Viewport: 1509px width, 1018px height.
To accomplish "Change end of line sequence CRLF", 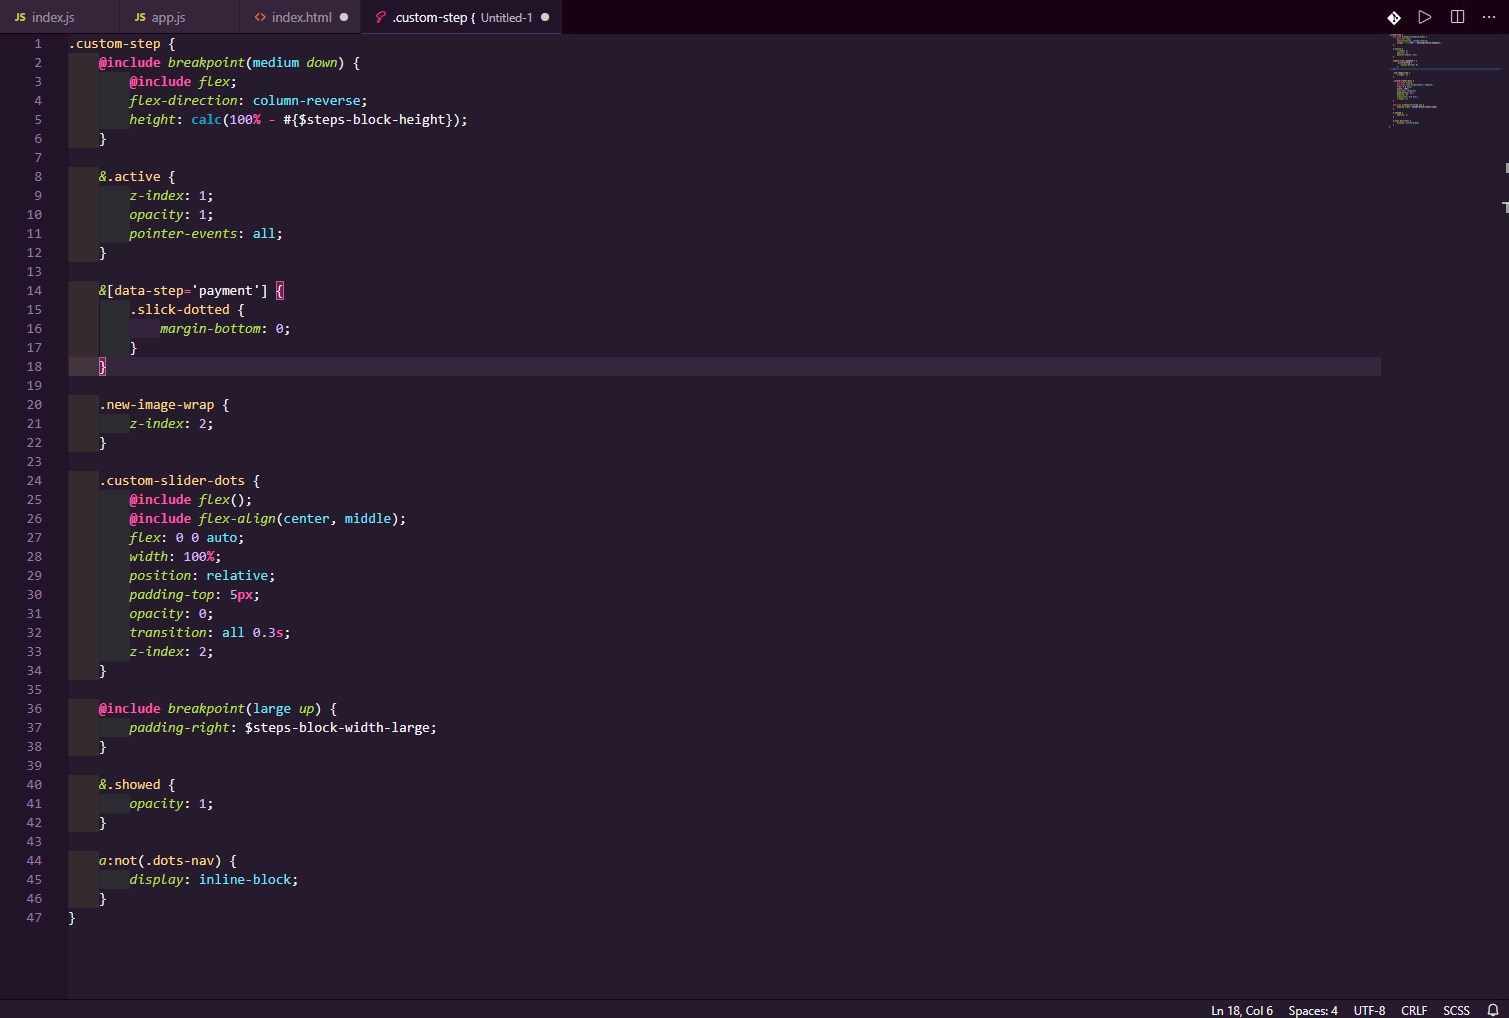I will (1414, 1010).
